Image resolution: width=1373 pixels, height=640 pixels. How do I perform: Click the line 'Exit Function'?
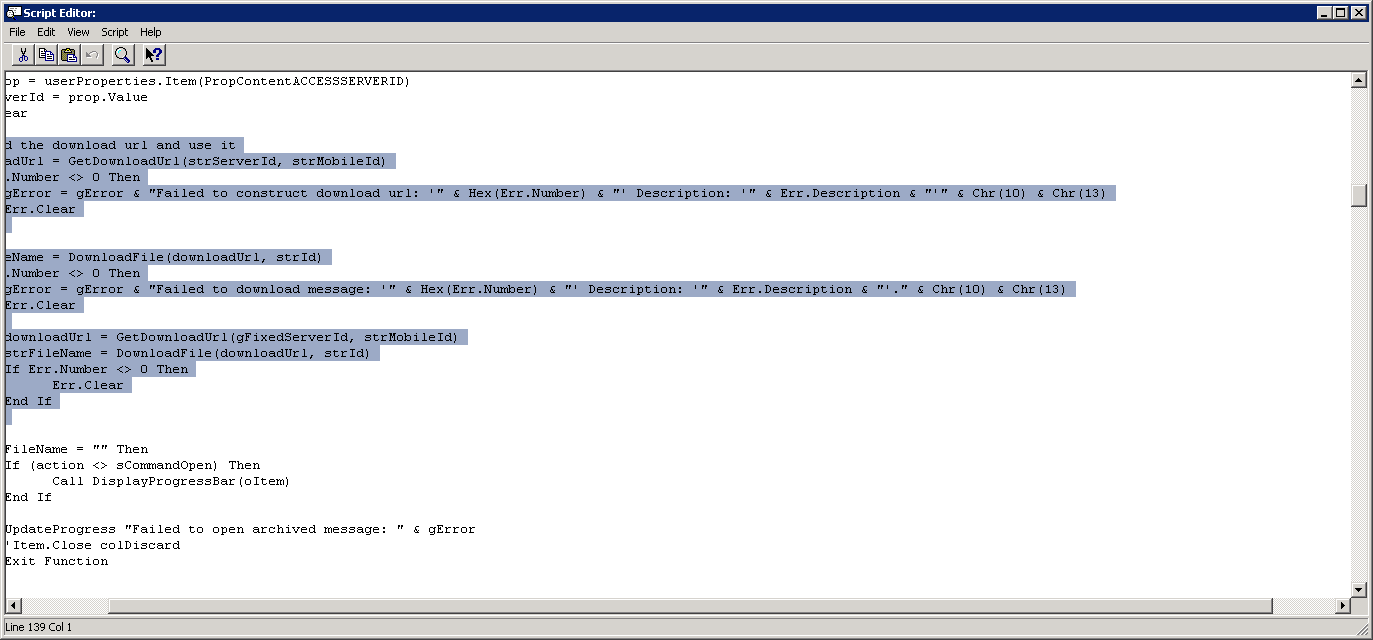click(57, 561)
